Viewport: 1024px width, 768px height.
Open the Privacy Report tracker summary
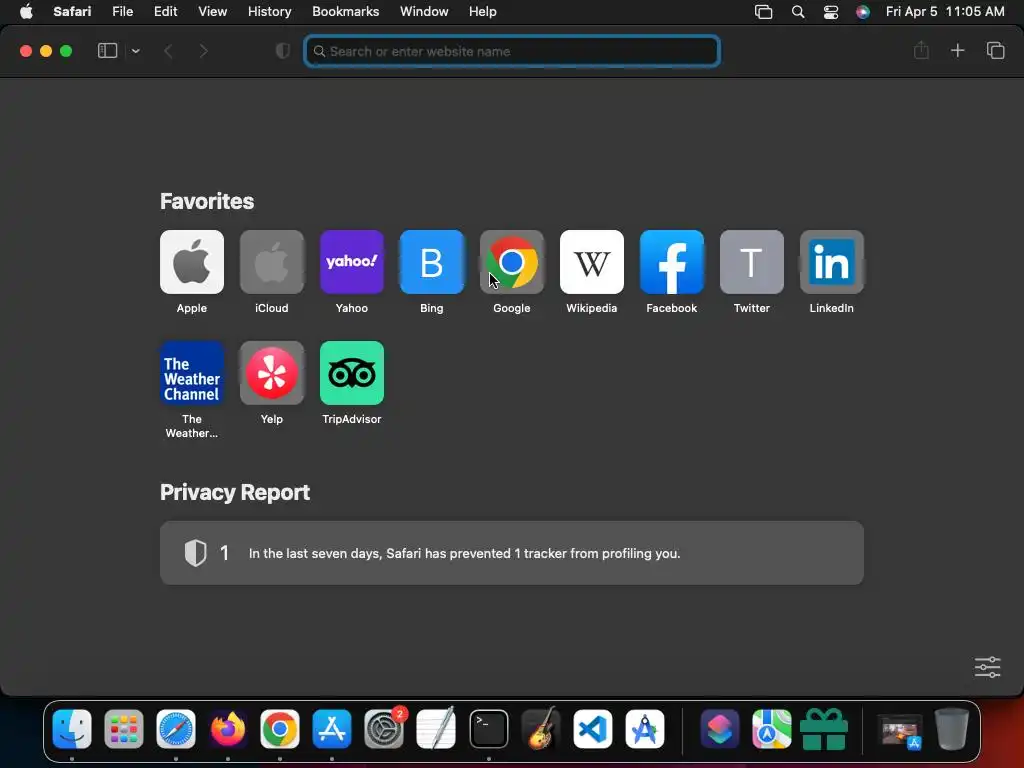pyautogui.click(x=511, y=552)
